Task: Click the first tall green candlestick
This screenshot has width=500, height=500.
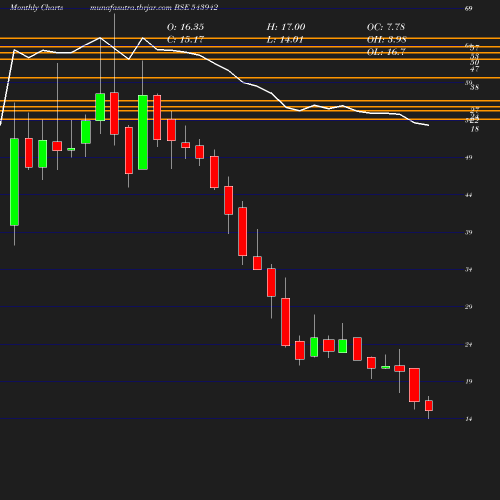Action: [14, 182]
